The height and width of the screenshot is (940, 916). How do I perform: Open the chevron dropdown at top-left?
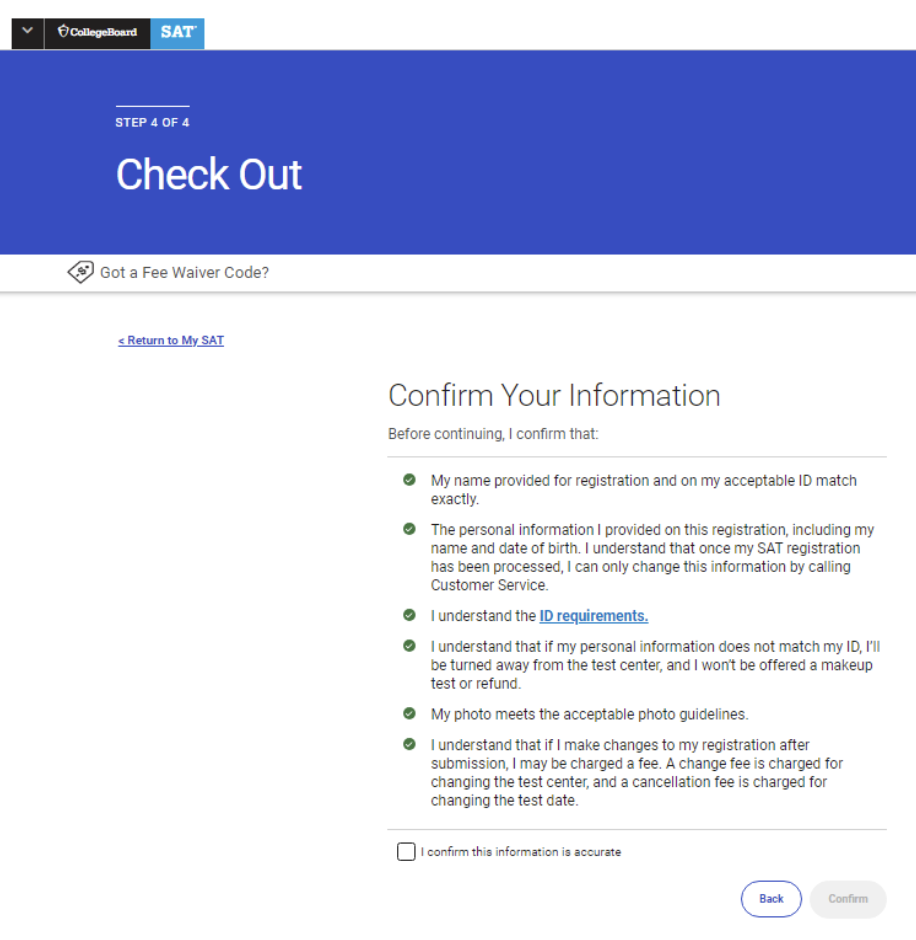[26, 32]
